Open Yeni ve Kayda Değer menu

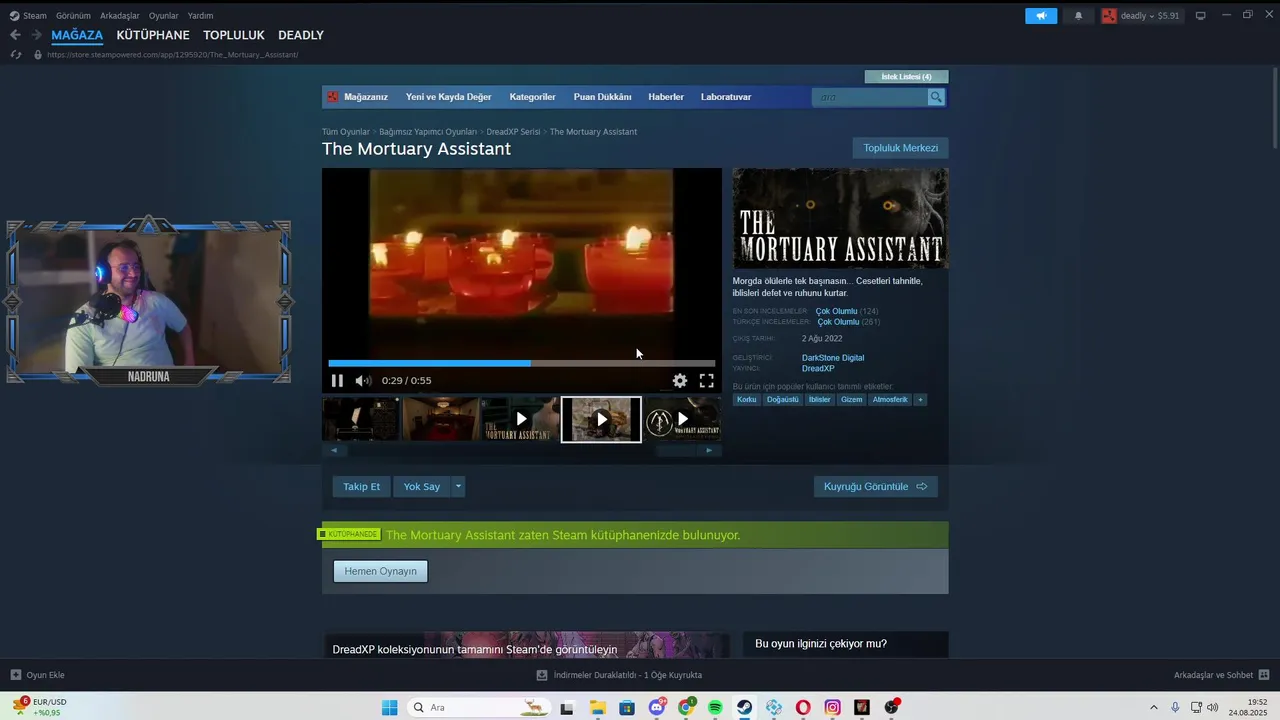tap(448, 97)
